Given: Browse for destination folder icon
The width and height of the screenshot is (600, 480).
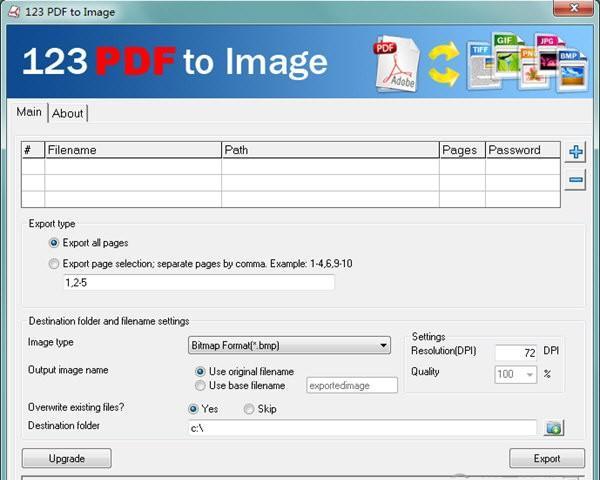Looking at the screenshot, I should point(554,428).
